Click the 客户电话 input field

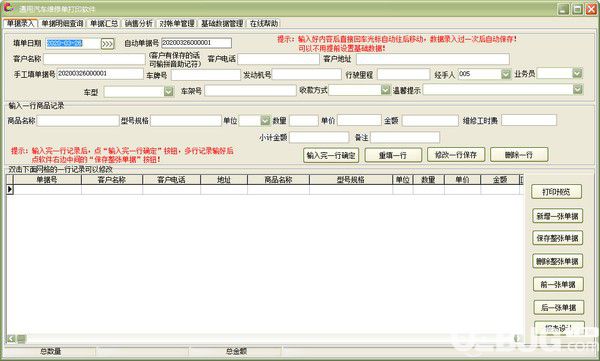tap(278, 59)
